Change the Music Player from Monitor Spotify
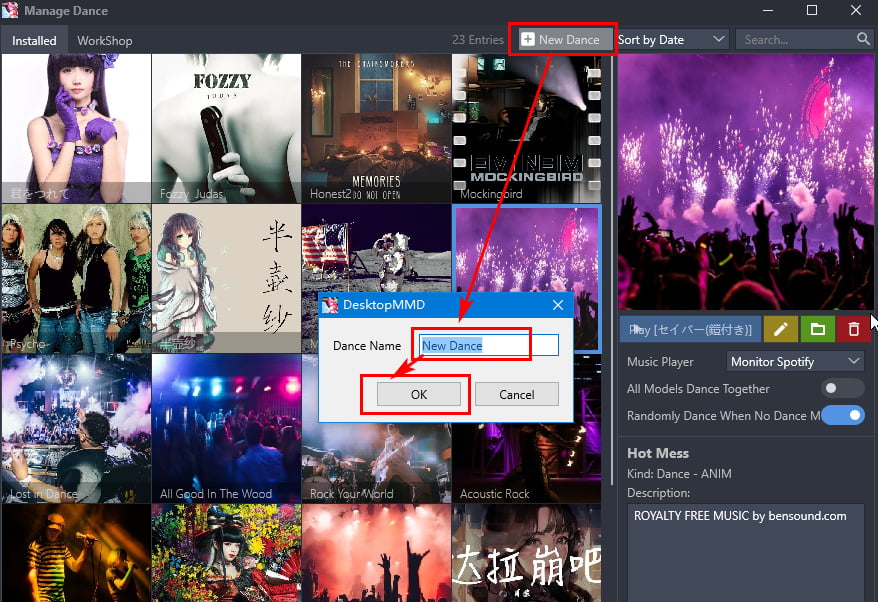This screenshot has height=602, width=878. 795,361
